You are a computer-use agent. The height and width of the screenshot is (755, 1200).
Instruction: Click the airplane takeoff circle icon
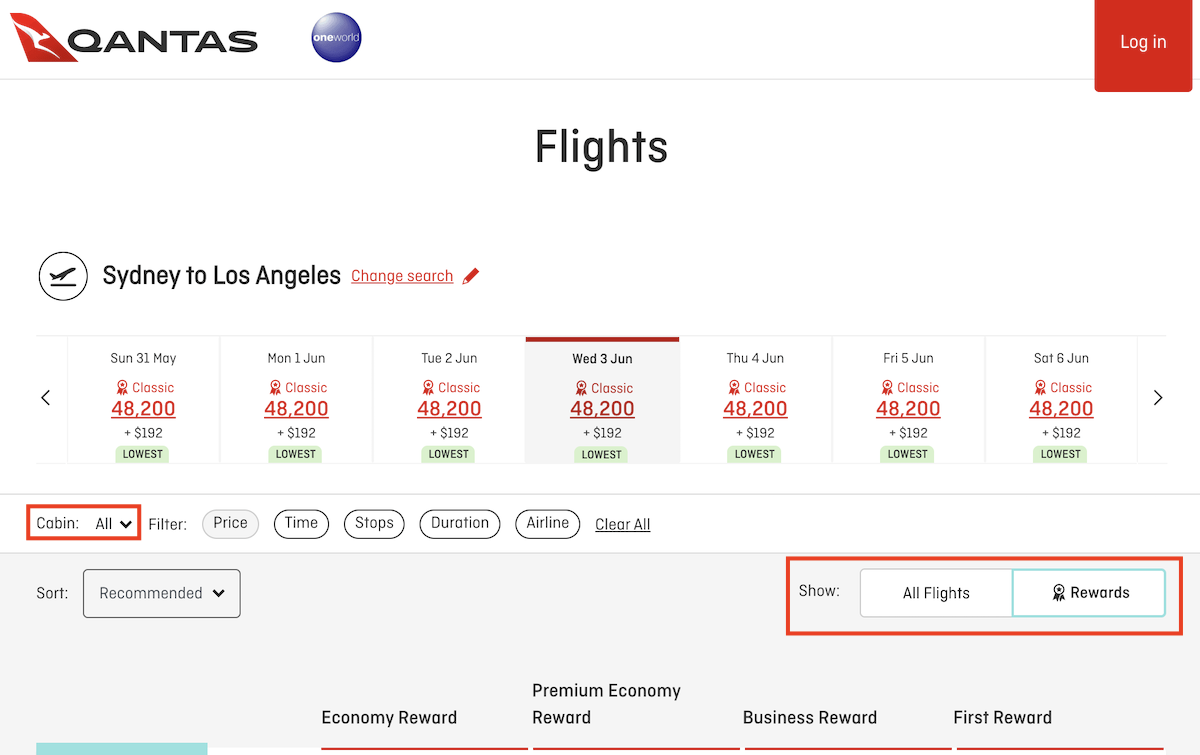(x=63, y=277)
